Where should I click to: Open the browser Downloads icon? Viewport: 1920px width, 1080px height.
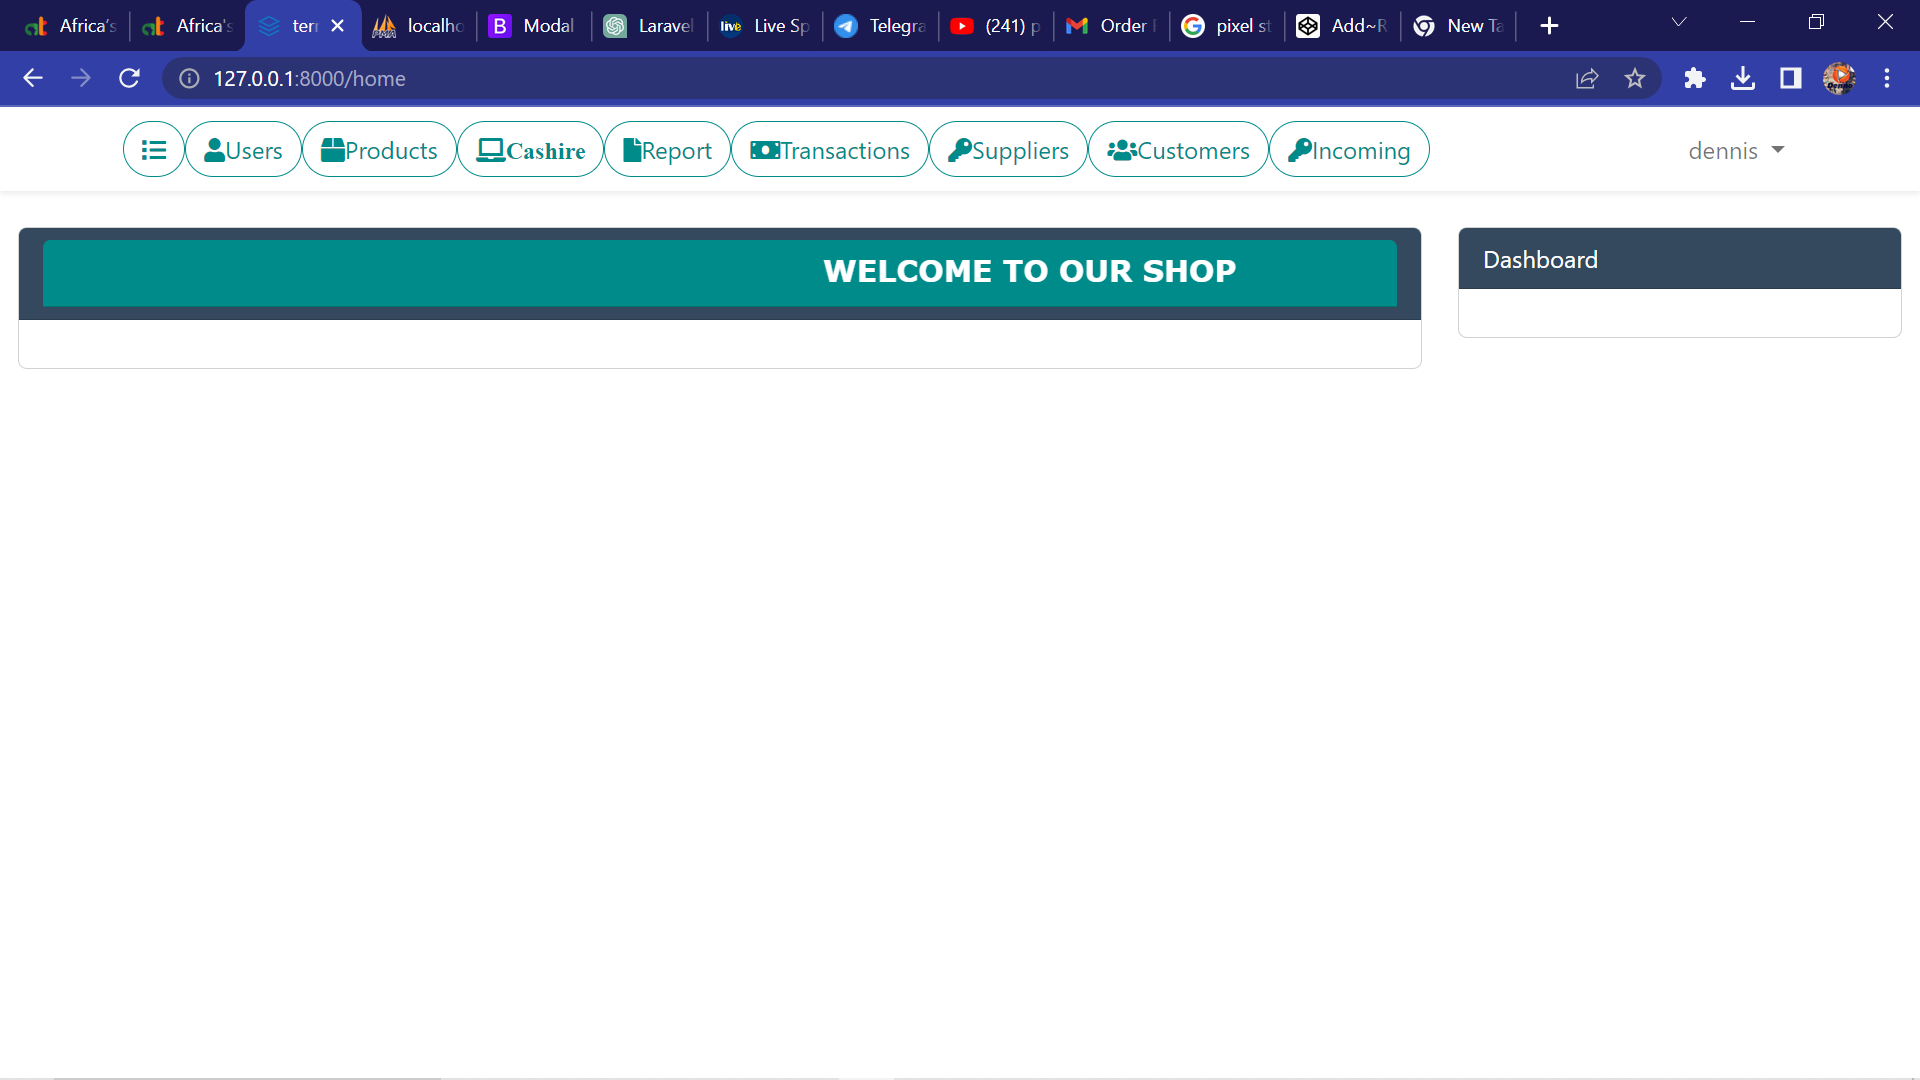click(1743, 78)
